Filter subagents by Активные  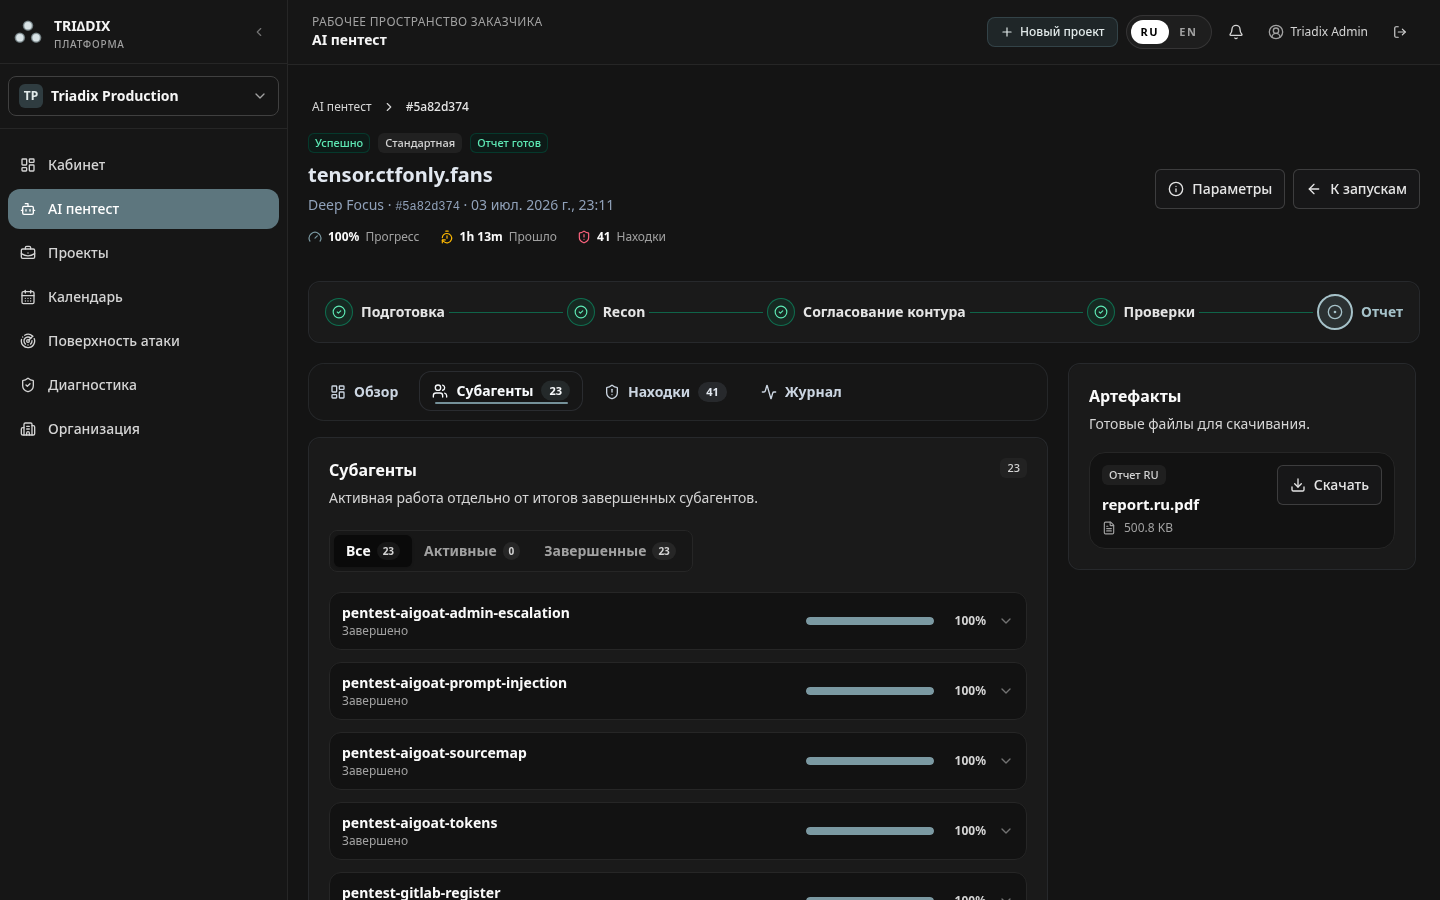[x=471, y=551]
